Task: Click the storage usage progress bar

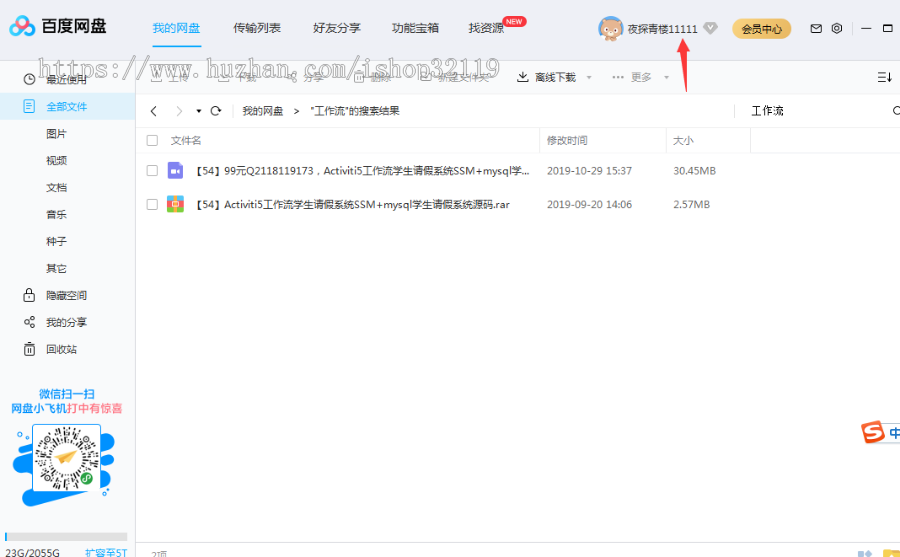Action: [66, 536]
